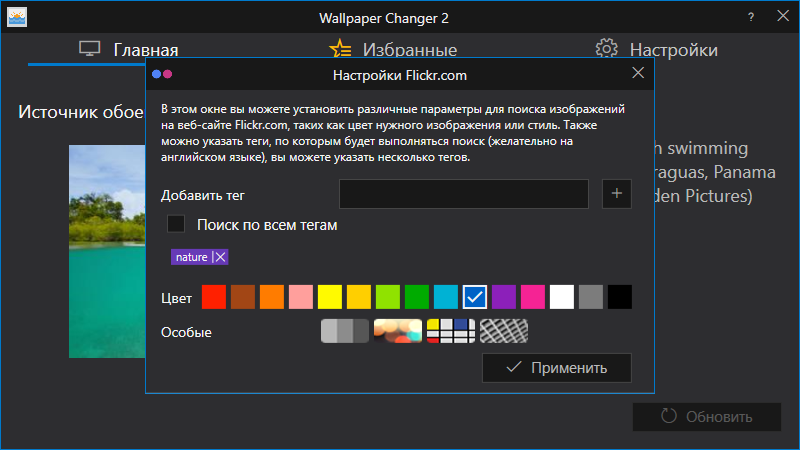Uncheck the selected blue color swatch
The image size is (800, 450).
point(475,297)
